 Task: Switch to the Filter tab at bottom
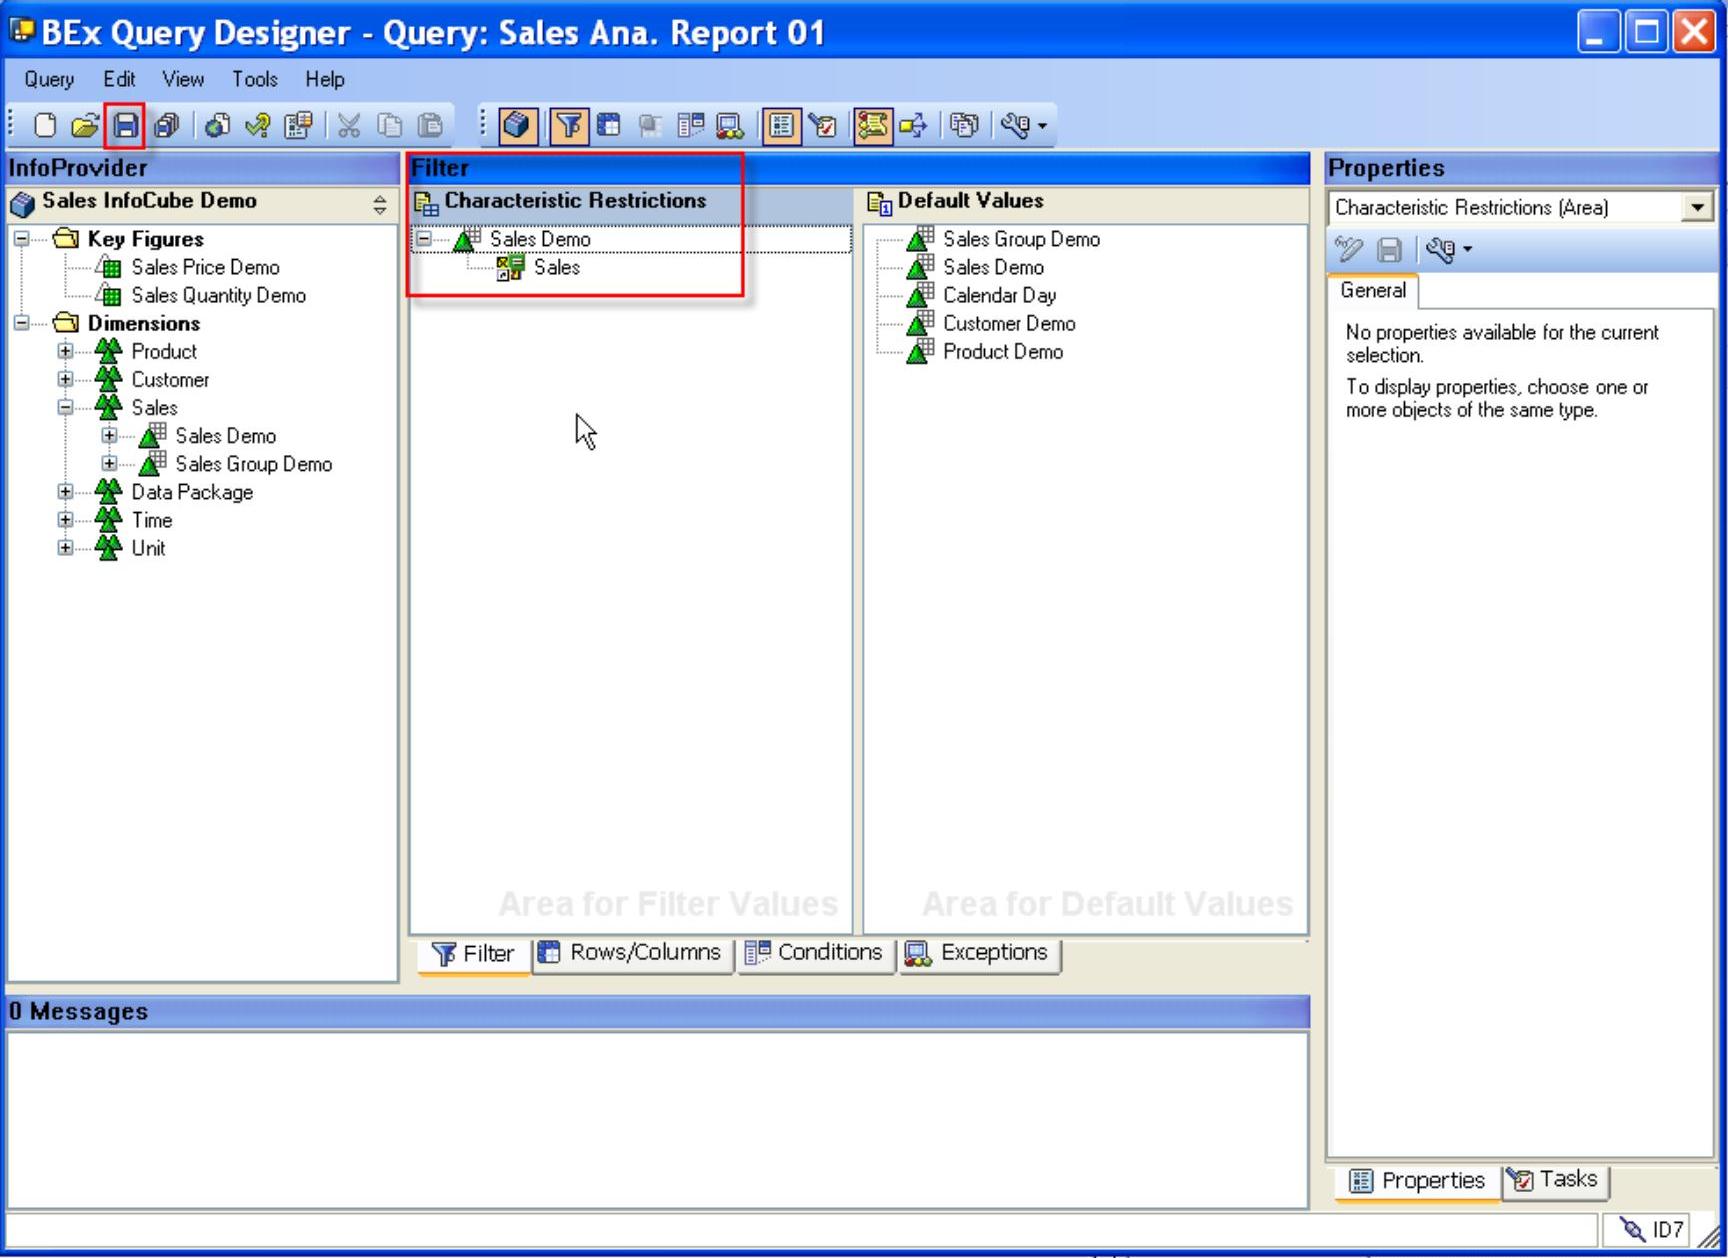[x=474, y=954]
